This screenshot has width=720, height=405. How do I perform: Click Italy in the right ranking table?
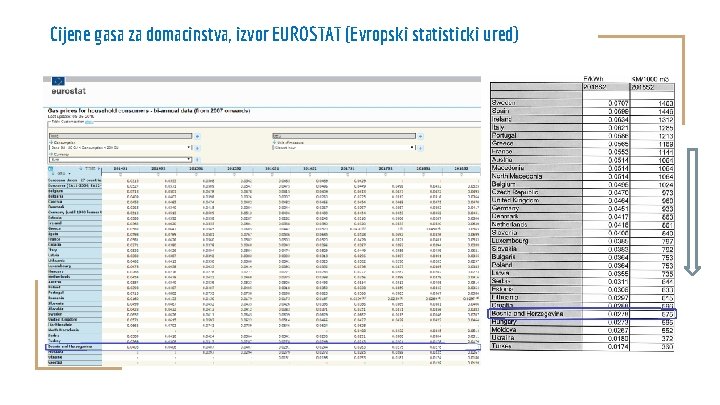click(x=498, y=127)
